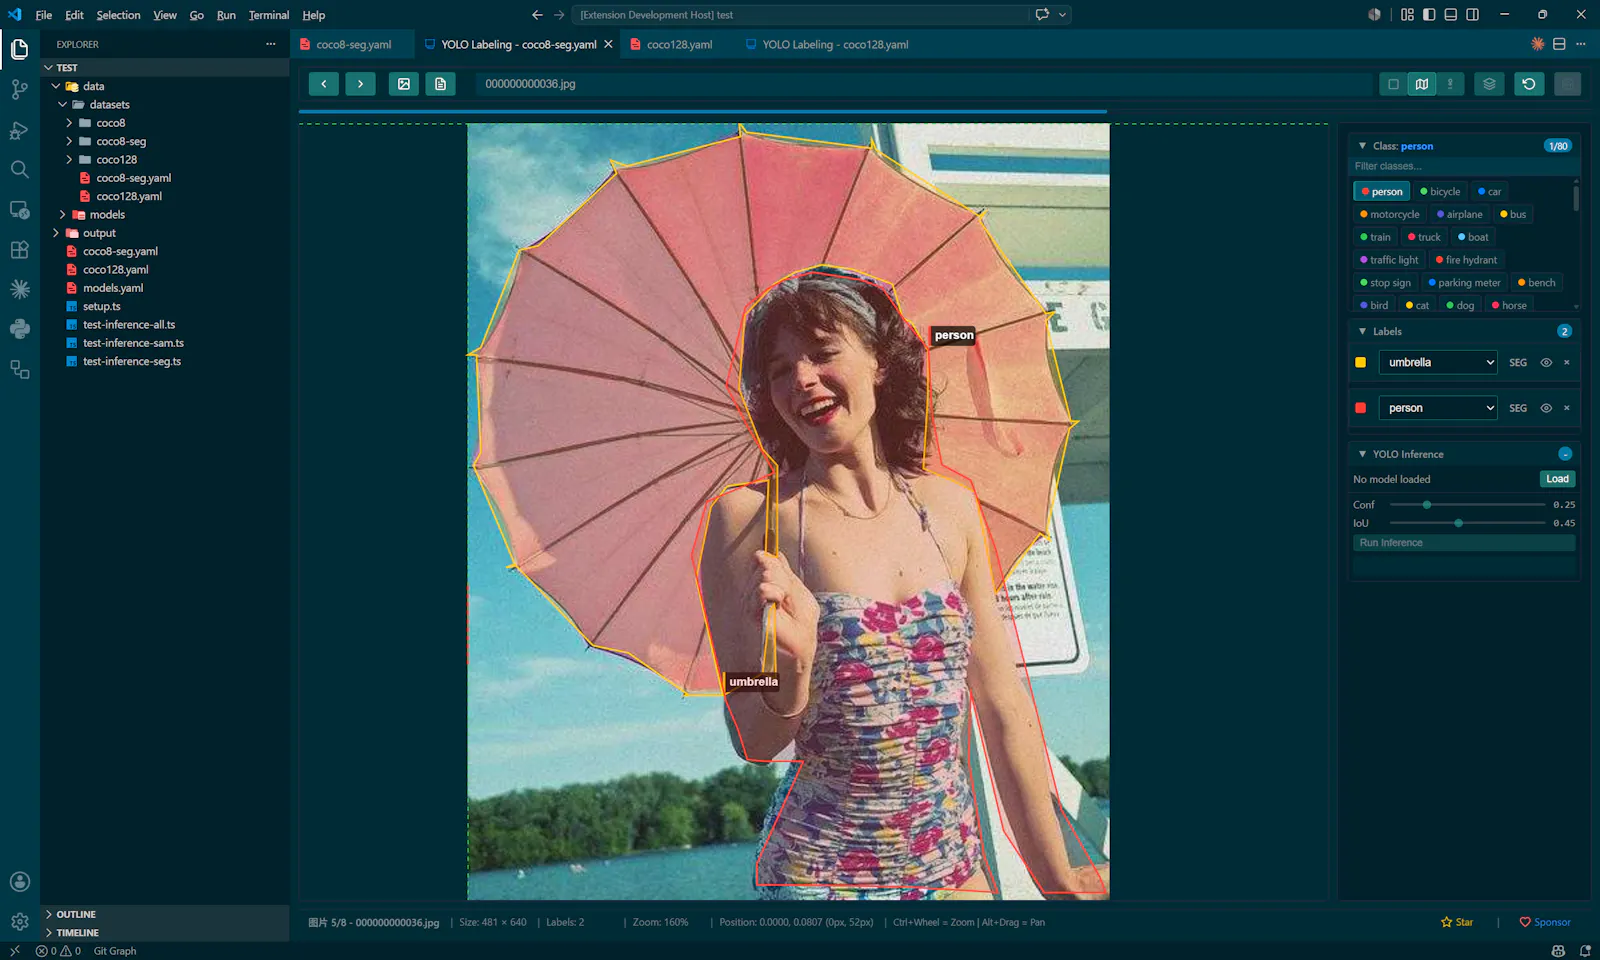Click the Load model button
This screenshot has height=960, width=1600.
click(x=1557, y=479)
